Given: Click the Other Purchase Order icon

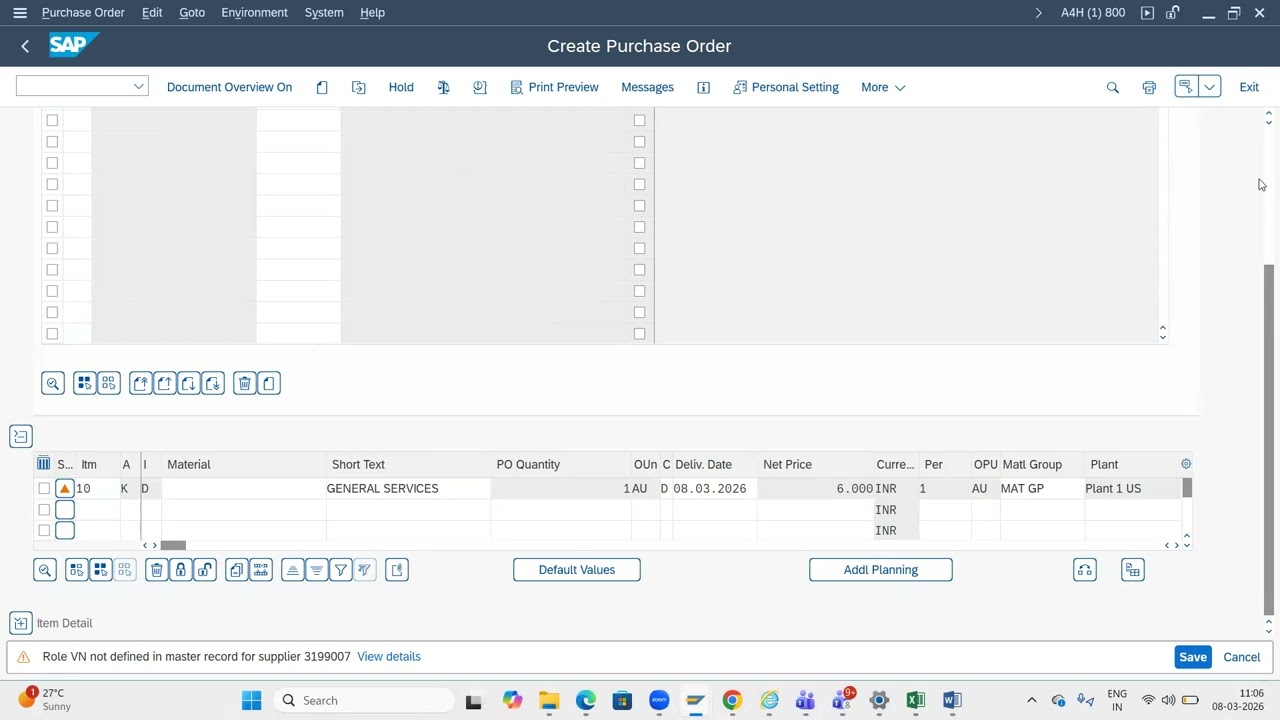Looking at the screenshot, I should coord(359,87).
